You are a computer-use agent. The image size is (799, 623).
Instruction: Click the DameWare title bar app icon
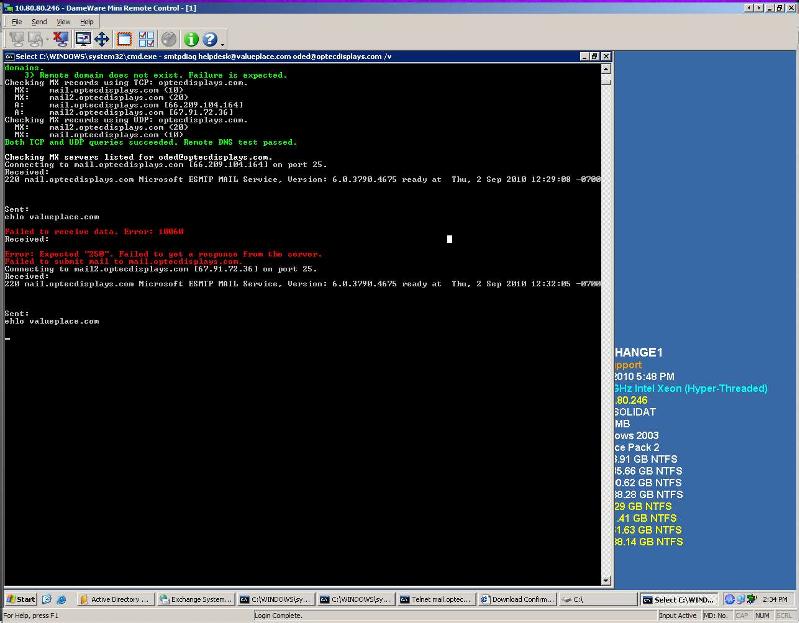8,8
